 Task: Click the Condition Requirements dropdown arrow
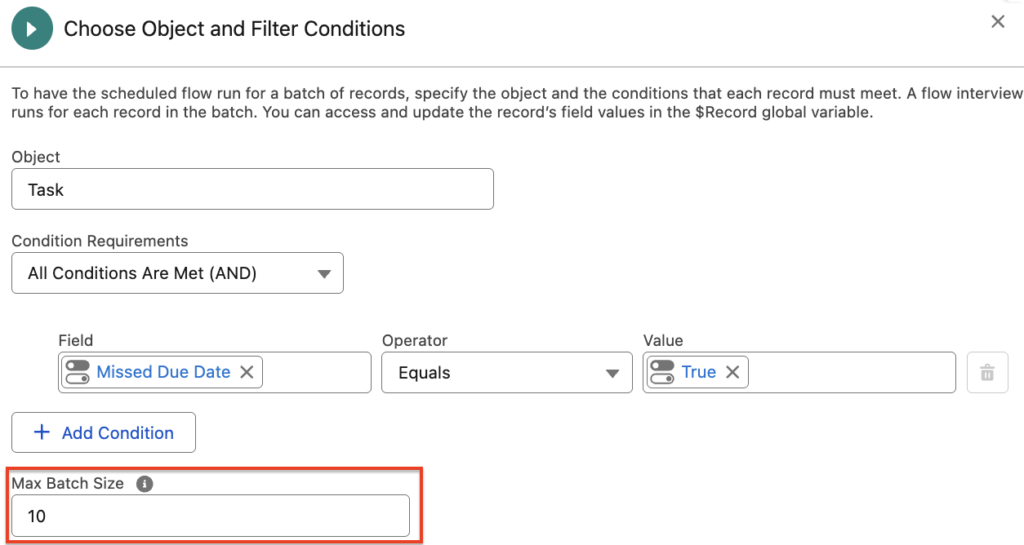323,273
